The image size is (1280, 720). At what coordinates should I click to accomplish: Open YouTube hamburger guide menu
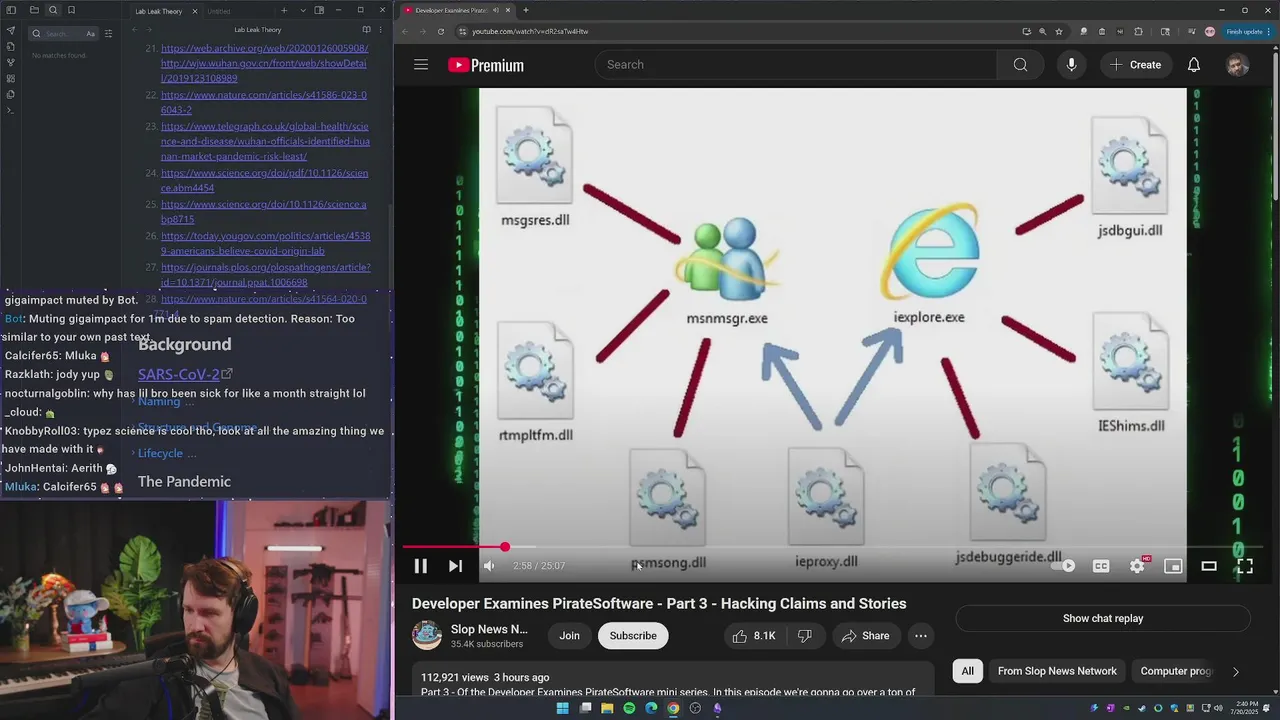click(x=421, y=65)
